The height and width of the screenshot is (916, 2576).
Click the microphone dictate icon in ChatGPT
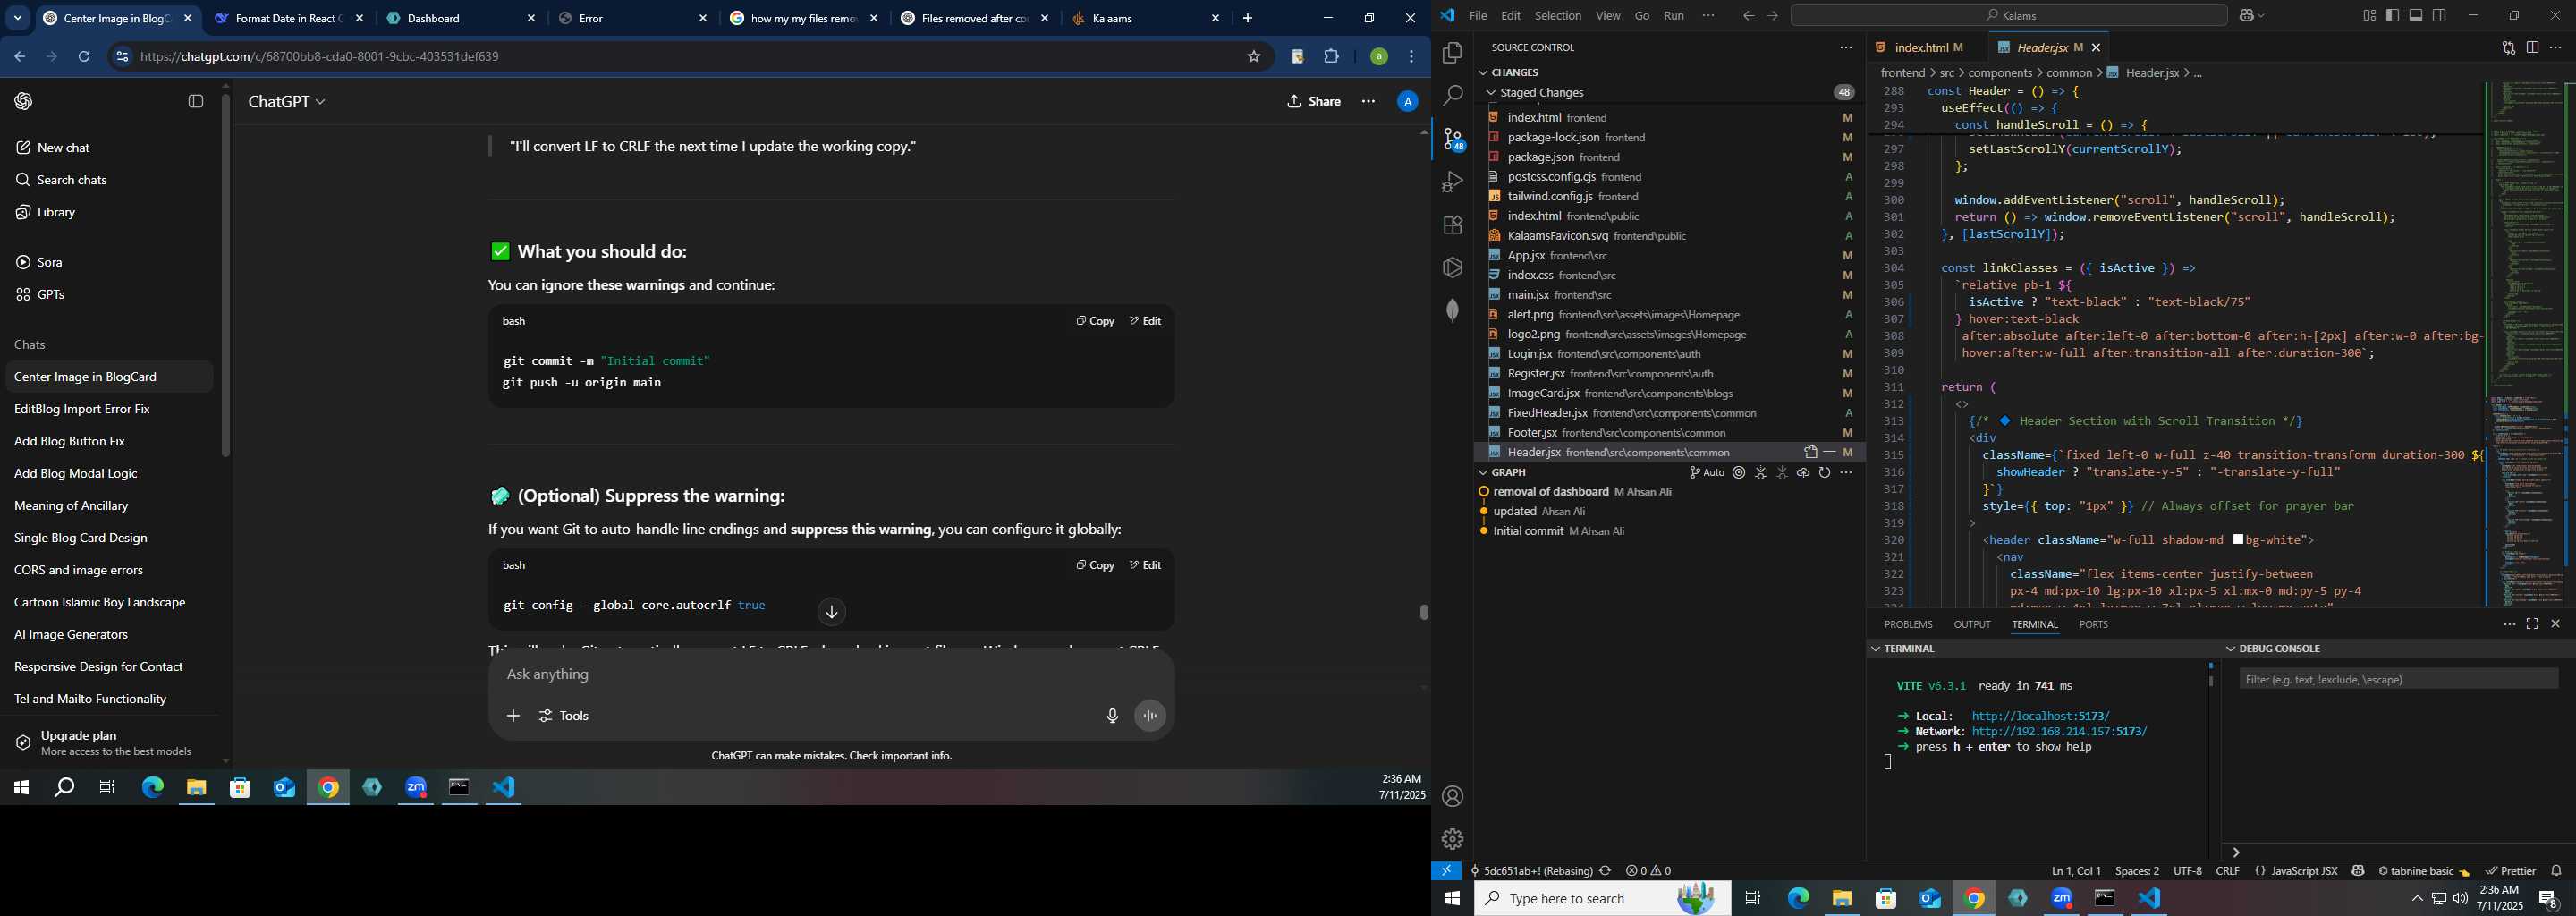[x=1112, y=716]
